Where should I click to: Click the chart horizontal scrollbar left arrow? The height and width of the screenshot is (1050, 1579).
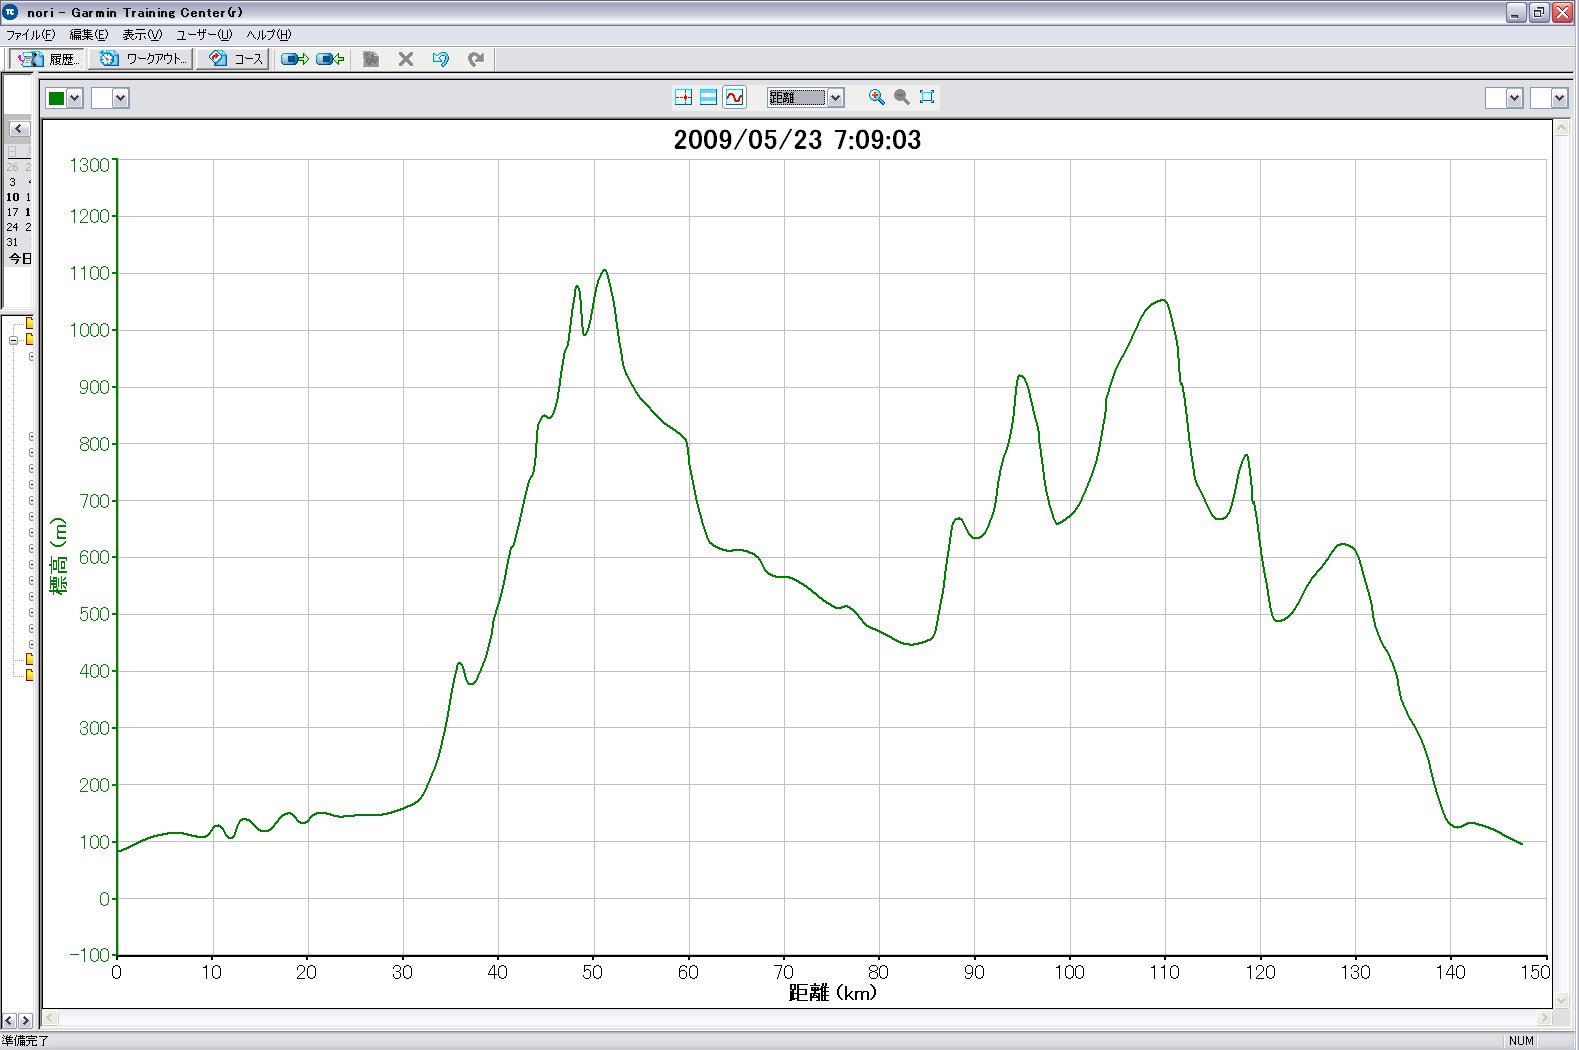[x=49, y=1018]
